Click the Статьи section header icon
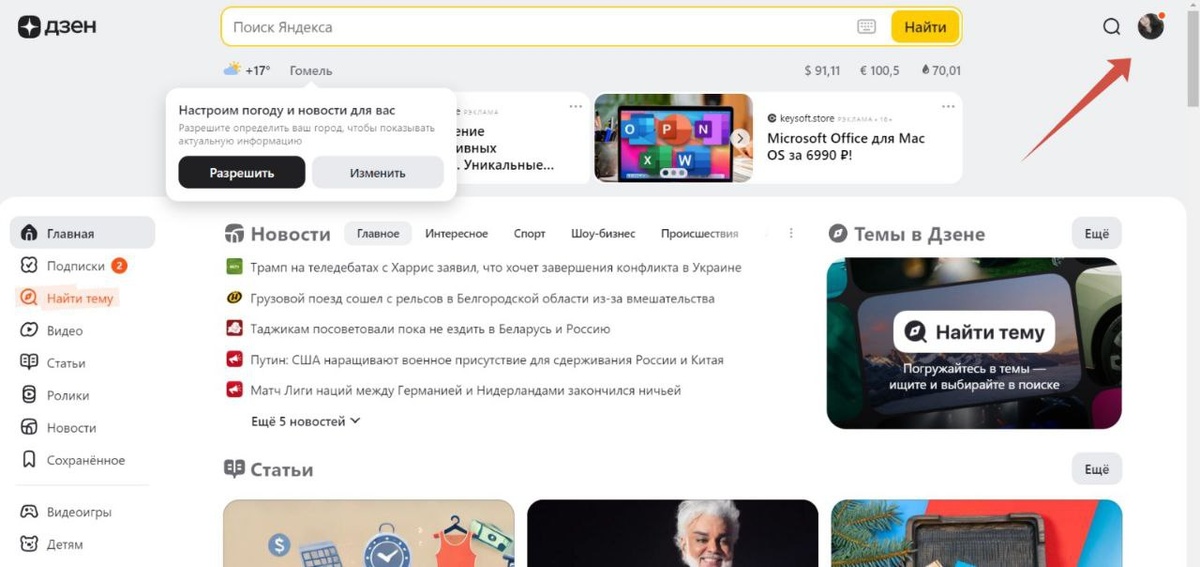Image resolution: width=1200 pixels, height=567 pixels. tap(234, 469)
